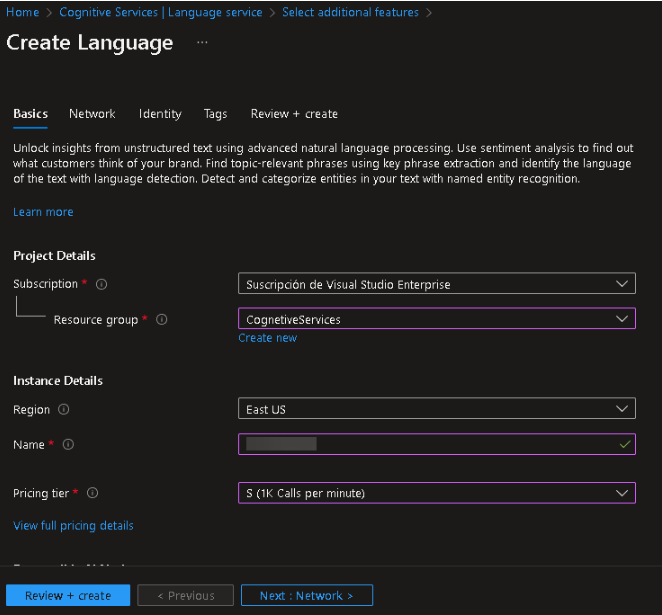Open the Resource group dropdown
This screenshot has height=615, width=662.
click(x=436, y=320)
